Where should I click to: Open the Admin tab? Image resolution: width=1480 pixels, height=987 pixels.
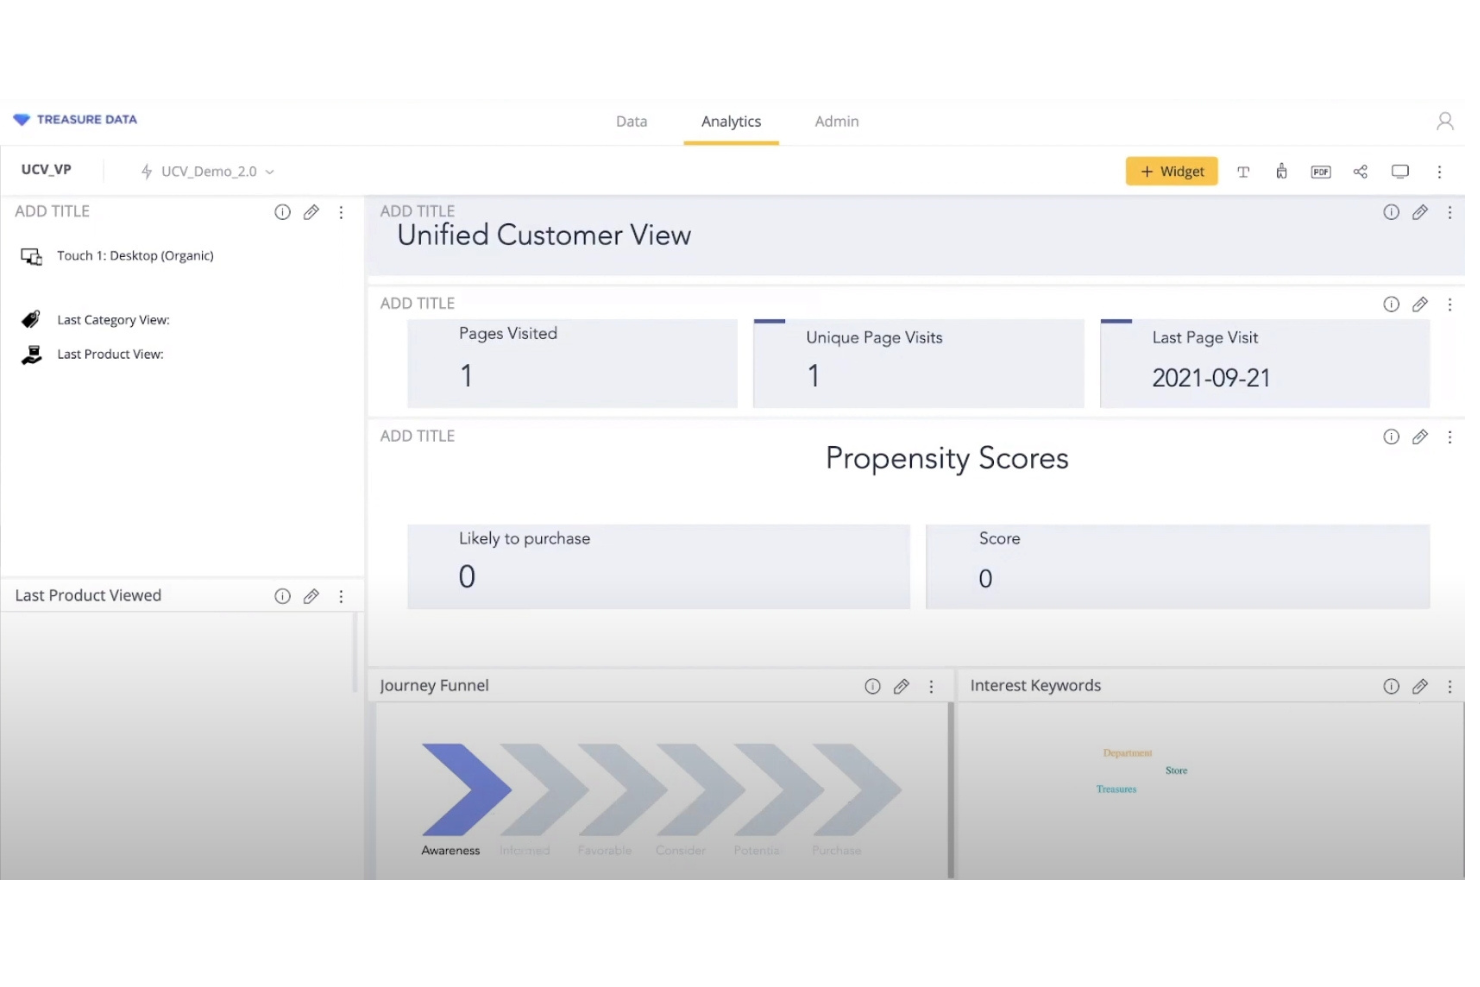click(836, 121)
